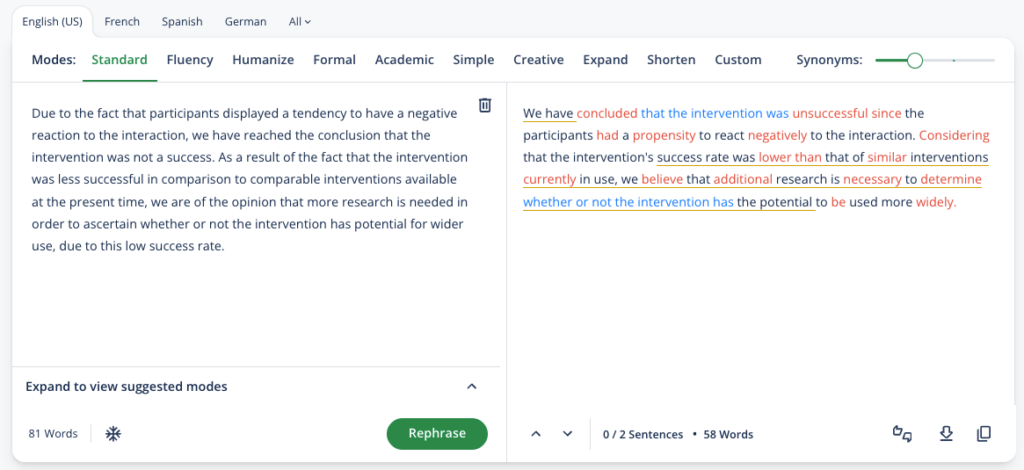Collapse the suggested modes panel chevron
1024x470 pixels.
point(472,387)
